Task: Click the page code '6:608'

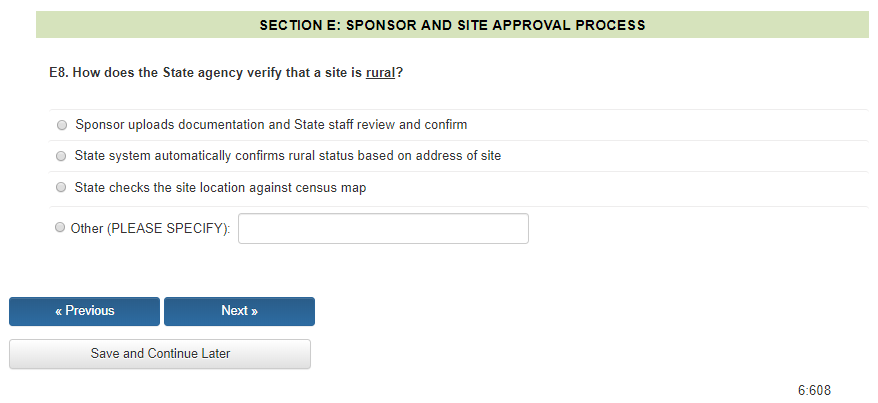Action: pyautogui.click(x=814, y=390)
